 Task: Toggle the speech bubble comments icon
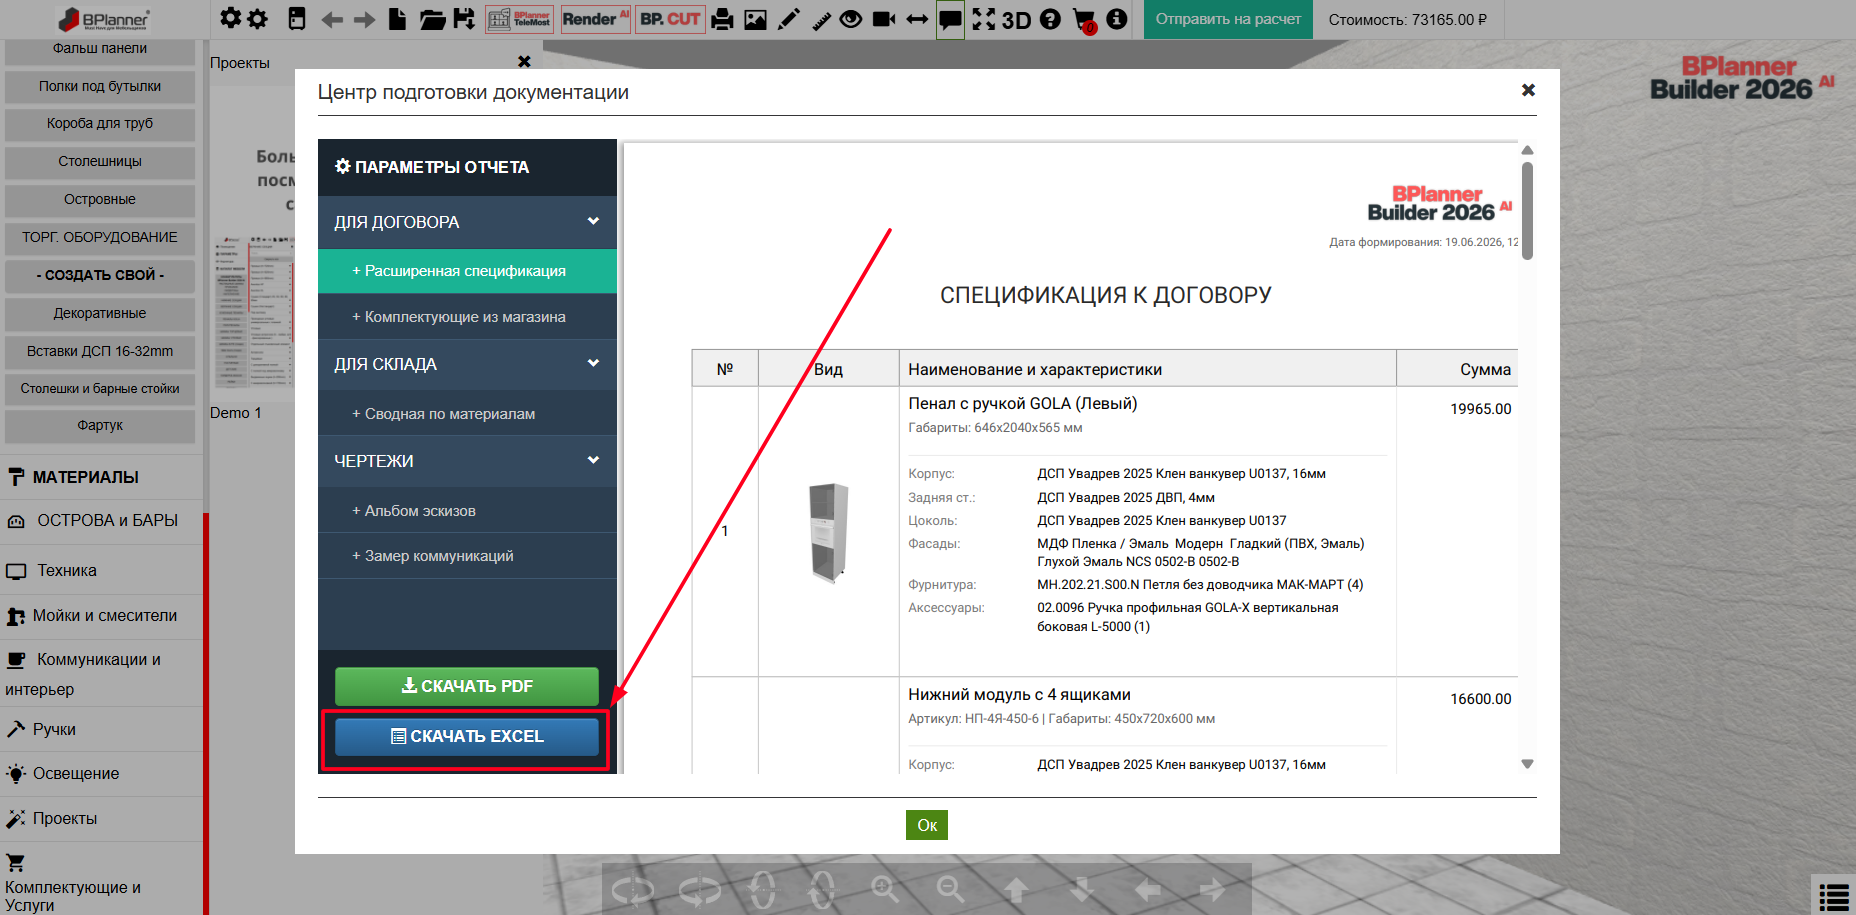point(950,19)
